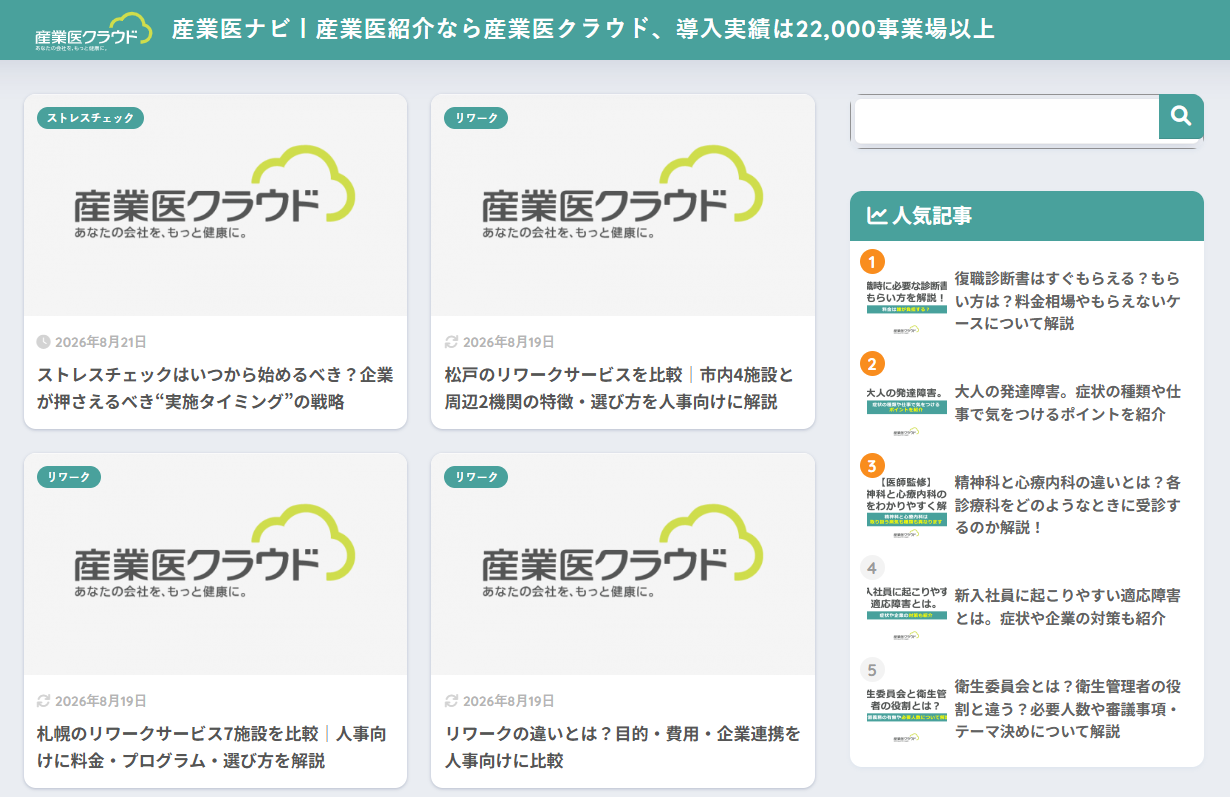The height and width of the screenshot is (797, 1230).
Task: Open popular article 大人の発達障害
Action: click(1067, 402)
